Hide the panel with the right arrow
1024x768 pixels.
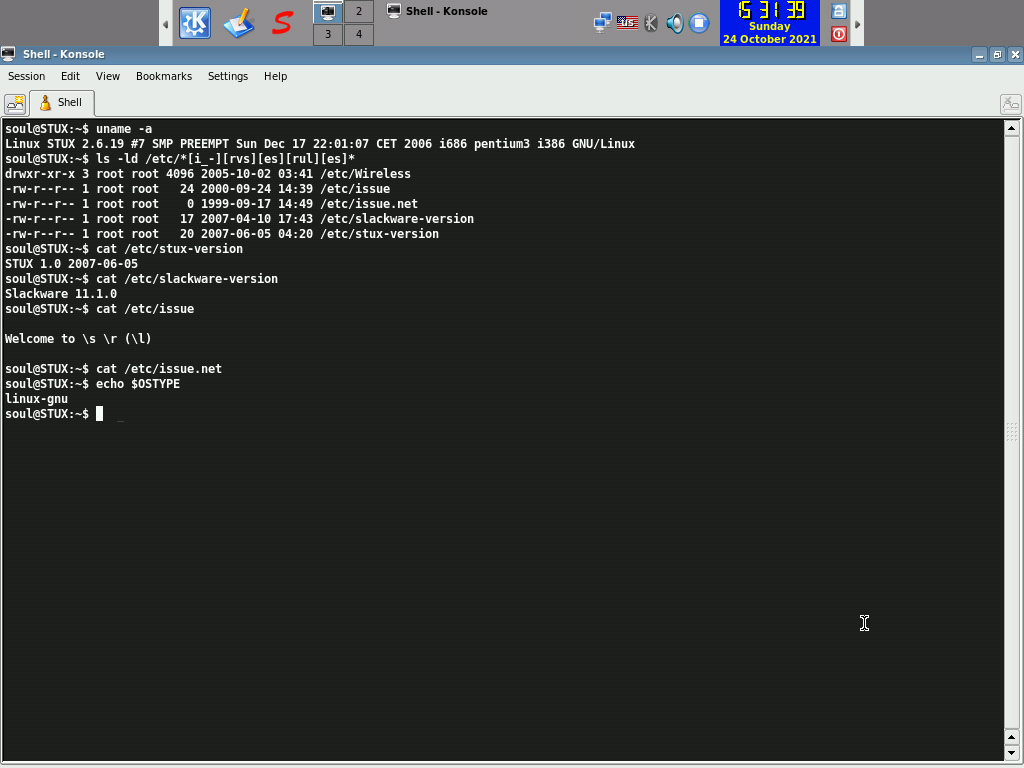[x=857, y=24]
